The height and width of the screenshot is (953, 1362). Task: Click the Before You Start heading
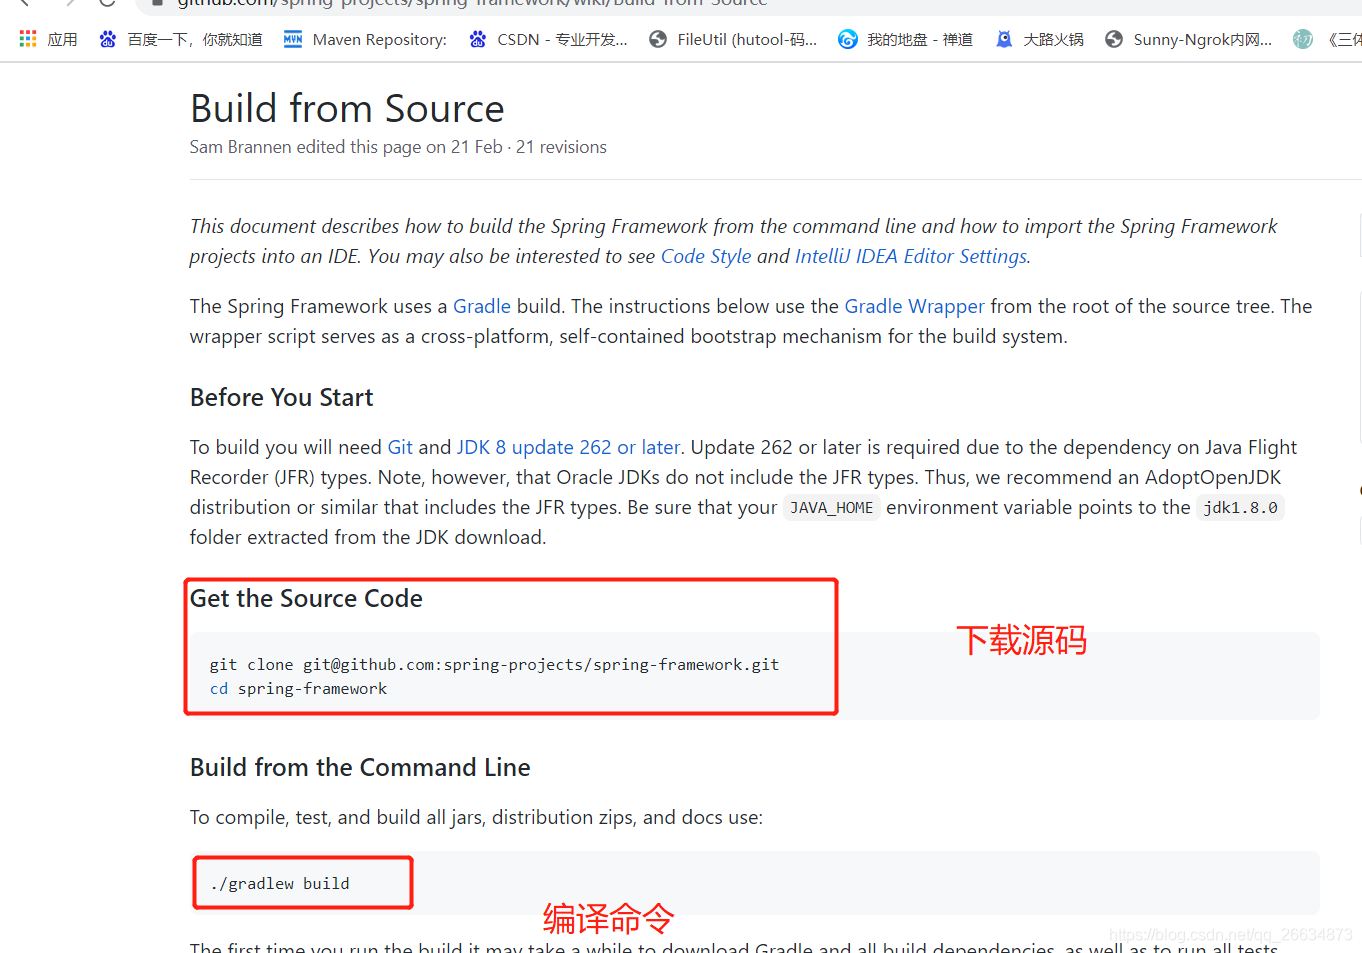tap(281, 397)
